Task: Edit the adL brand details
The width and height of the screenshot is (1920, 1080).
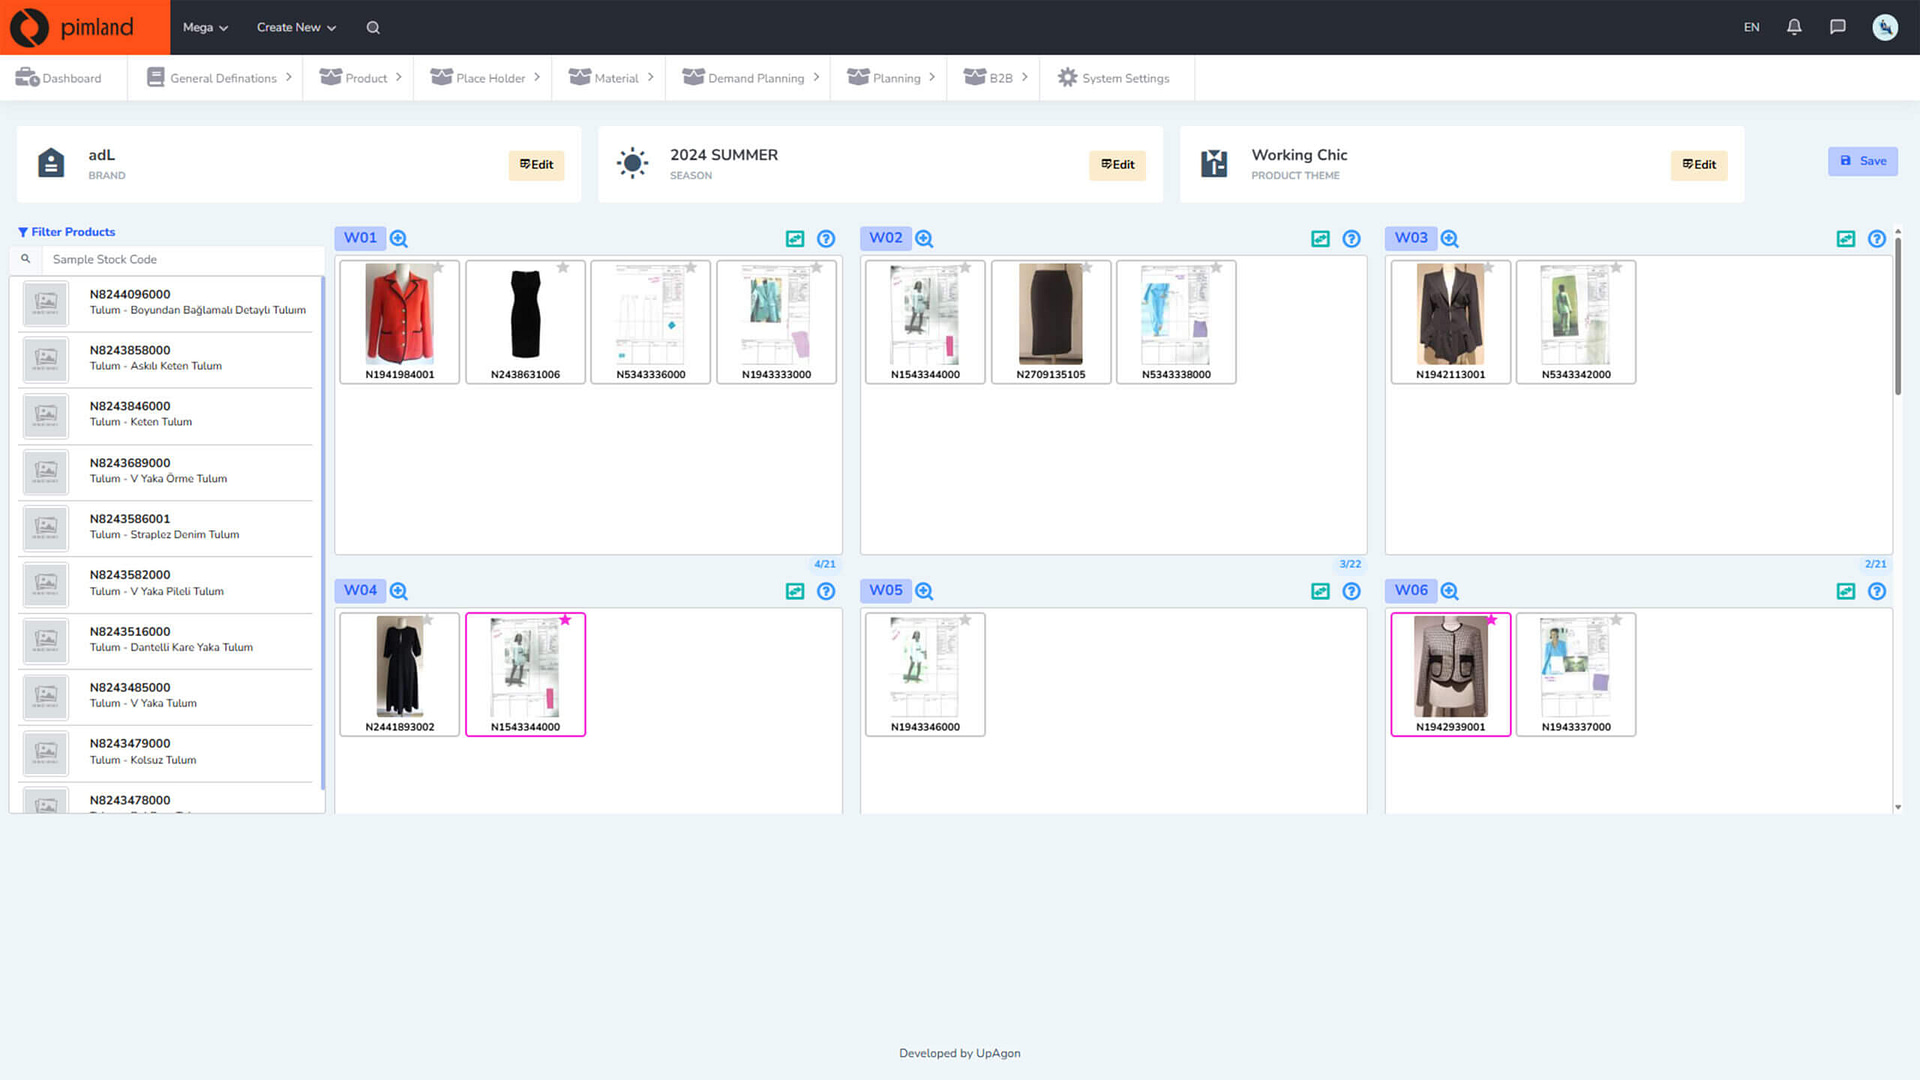Action: click(x=536, y=165)
